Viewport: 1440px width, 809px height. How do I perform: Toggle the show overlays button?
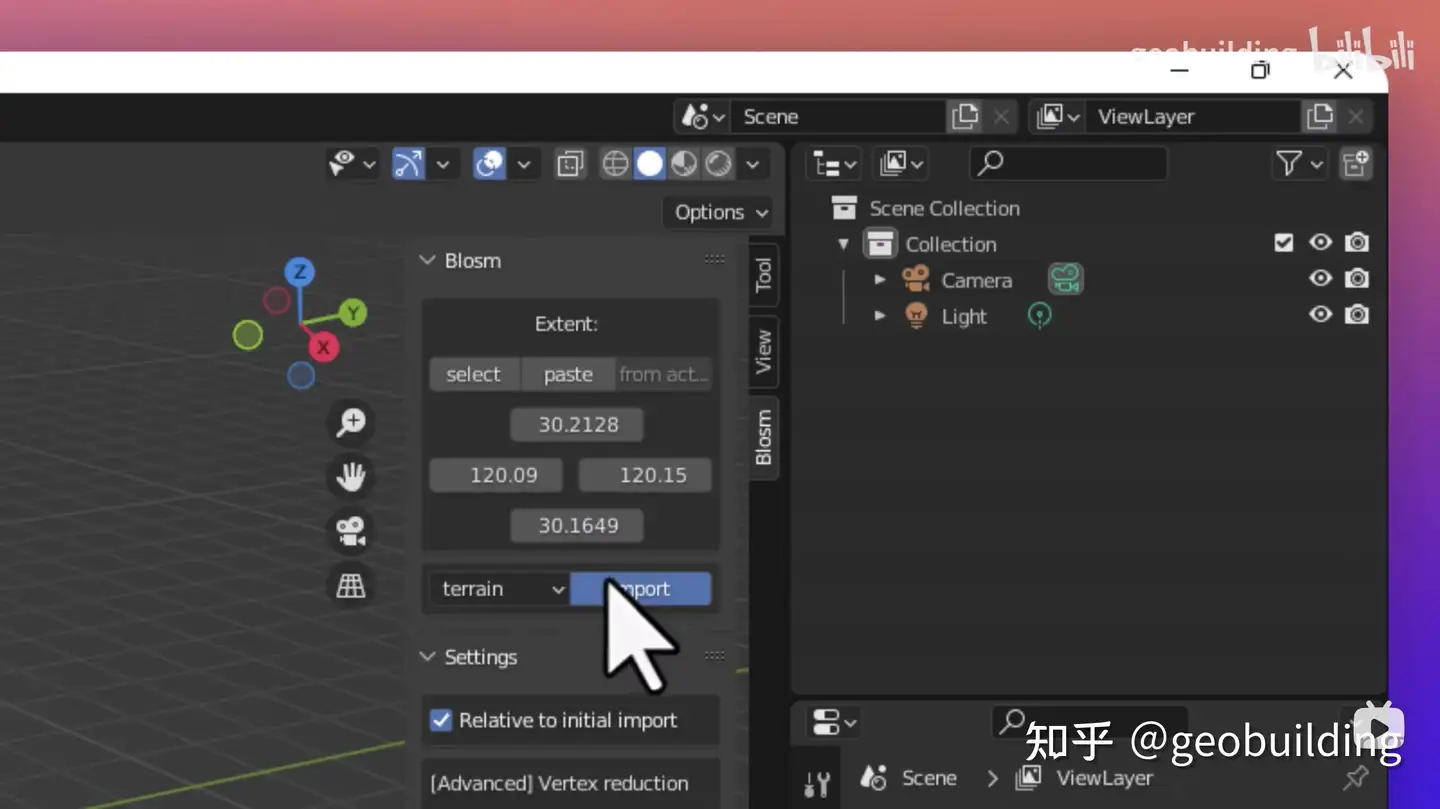point(489,163)
